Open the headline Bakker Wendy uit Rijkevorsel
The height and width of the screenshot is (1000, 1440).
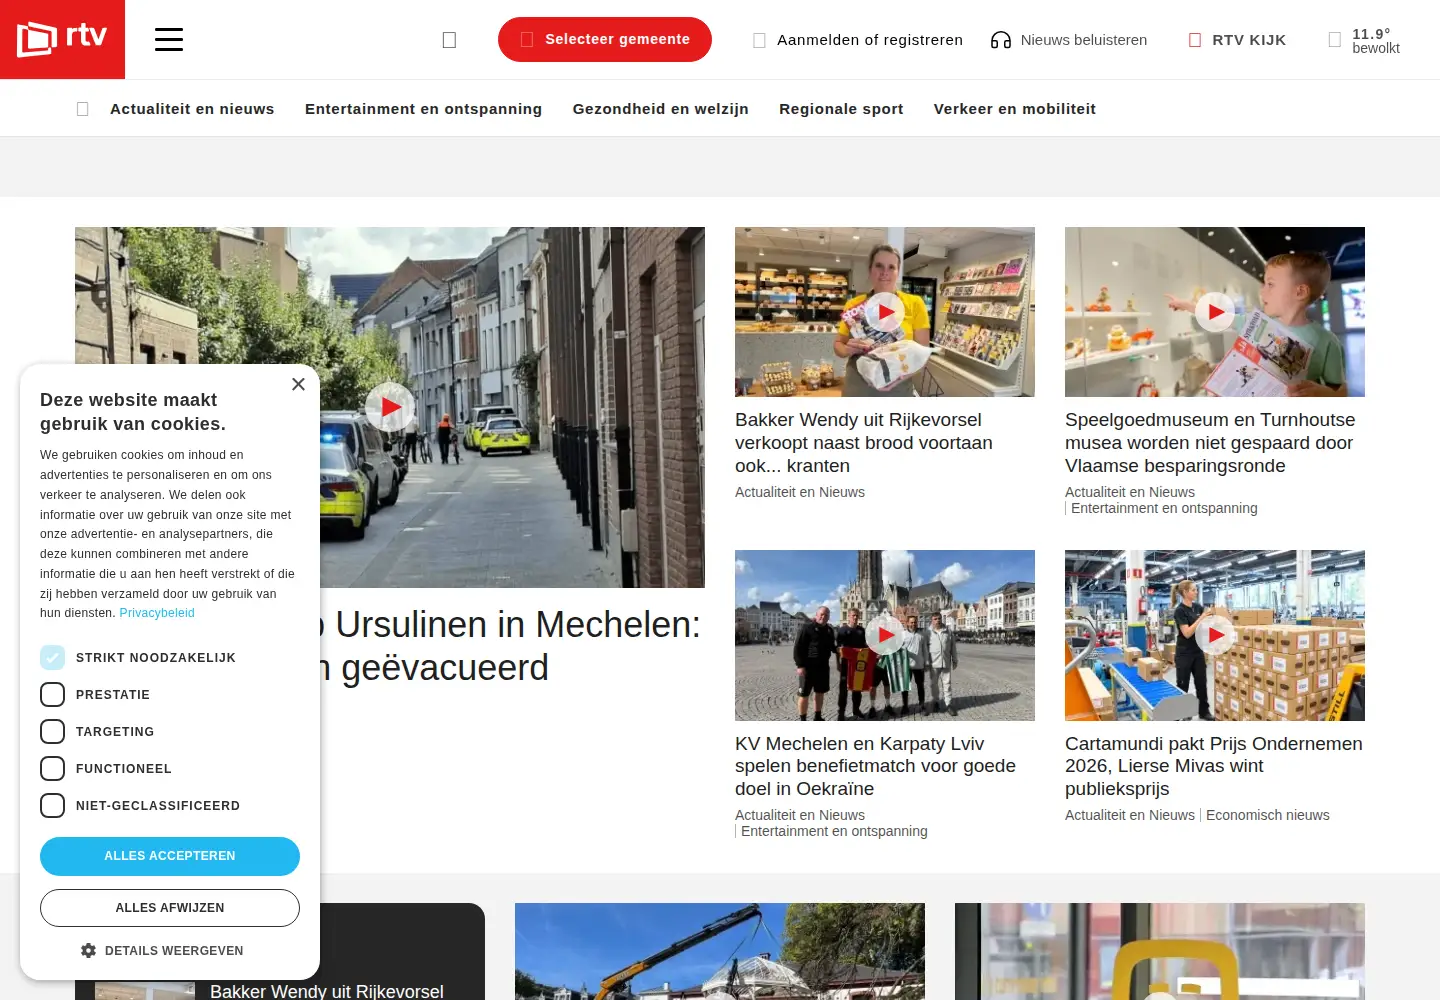[x=864, y=443]
